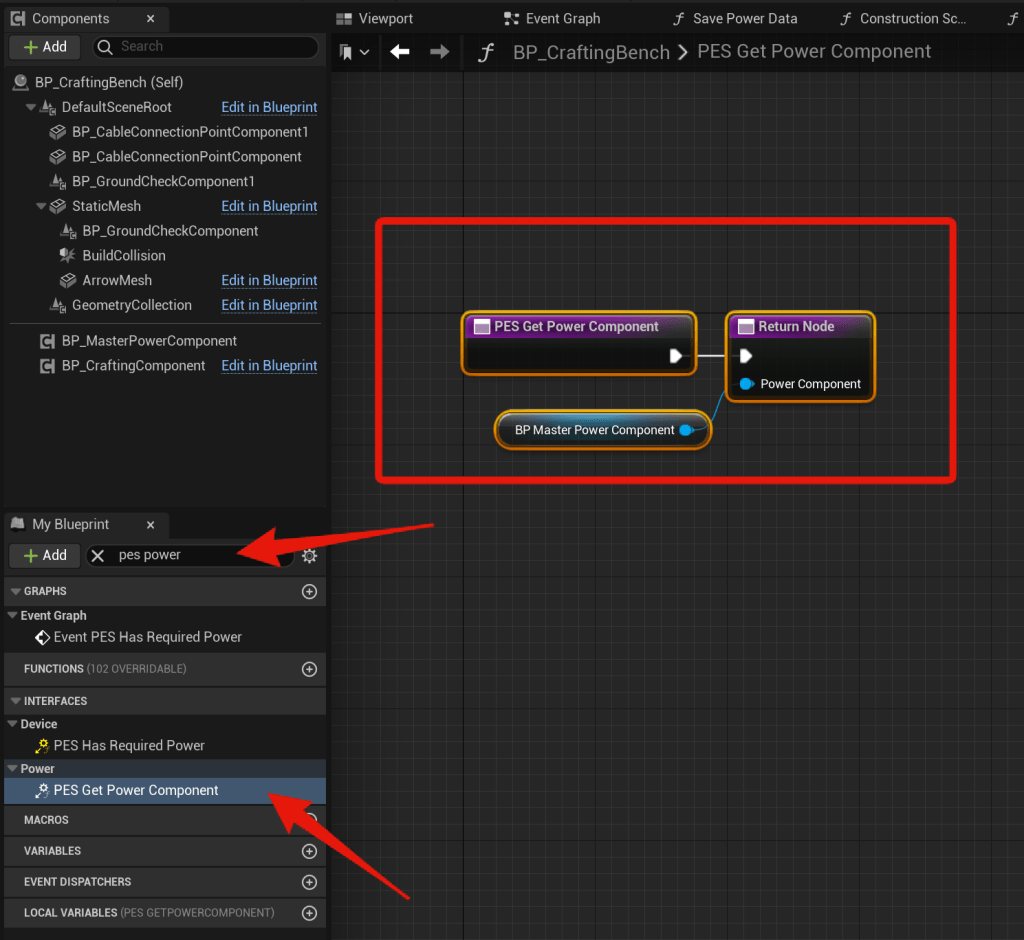
Task: Collapse the DefaultSceneRoot tree node
Action: (x=31, y=107)
